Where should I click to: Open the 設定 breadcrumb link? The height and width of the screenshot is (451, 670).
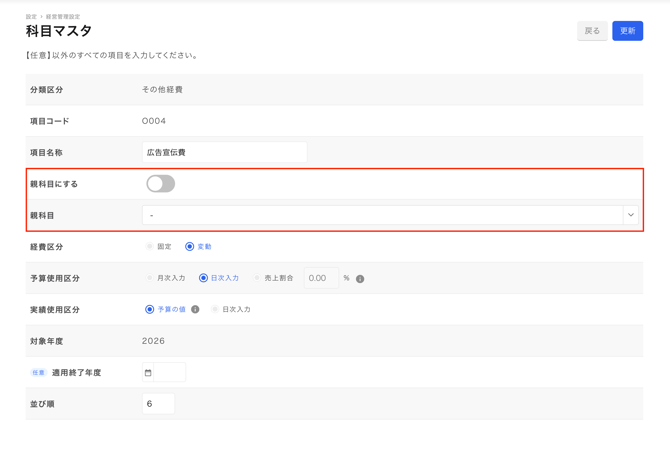click(31, 17)
